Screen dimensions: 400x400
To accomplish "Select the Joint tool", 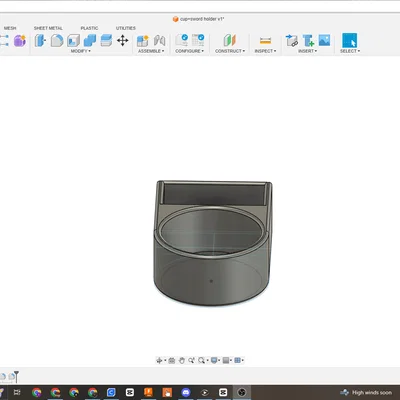I will pyautogui.click(x=160, y=41).
